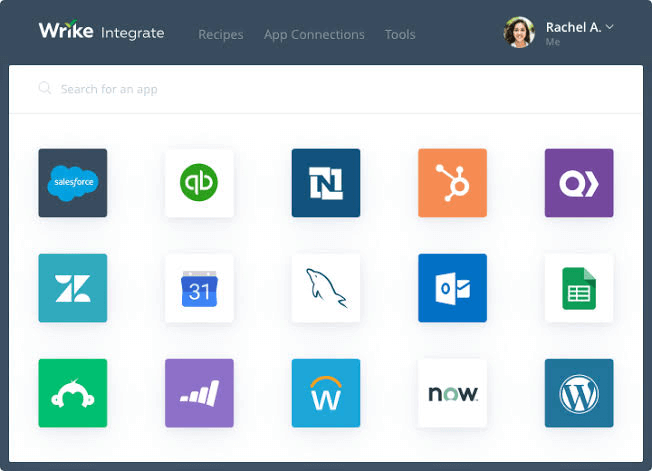Screen dimensions: 652x471
Task: Click the Wrike Integrate logo
Action: [101, 31]
